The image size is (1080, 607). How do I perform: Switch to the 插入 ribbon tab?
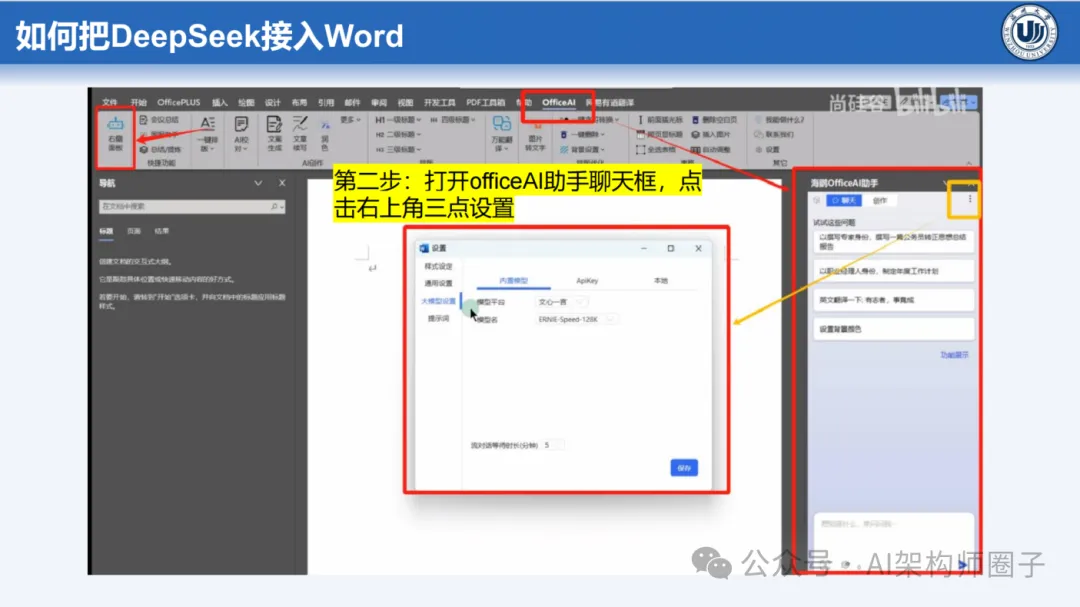(220, 102)
